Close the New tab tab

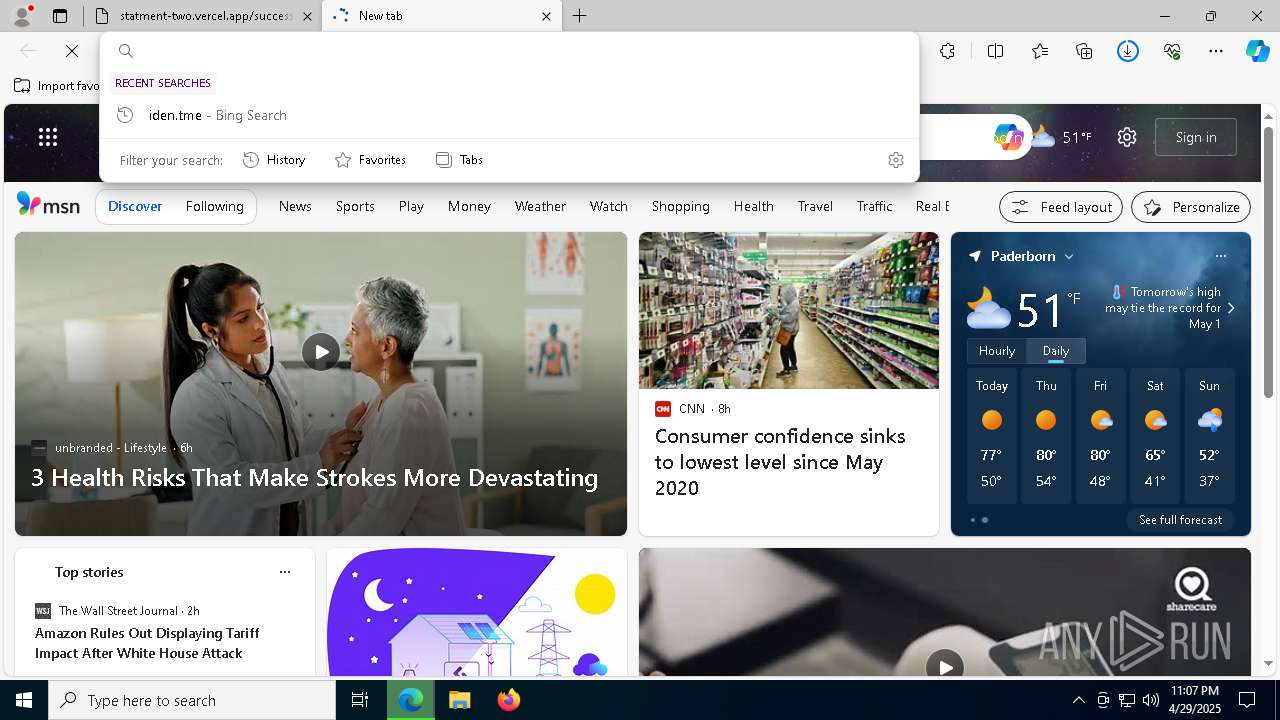pyautogui.click(x=546, y=16)
